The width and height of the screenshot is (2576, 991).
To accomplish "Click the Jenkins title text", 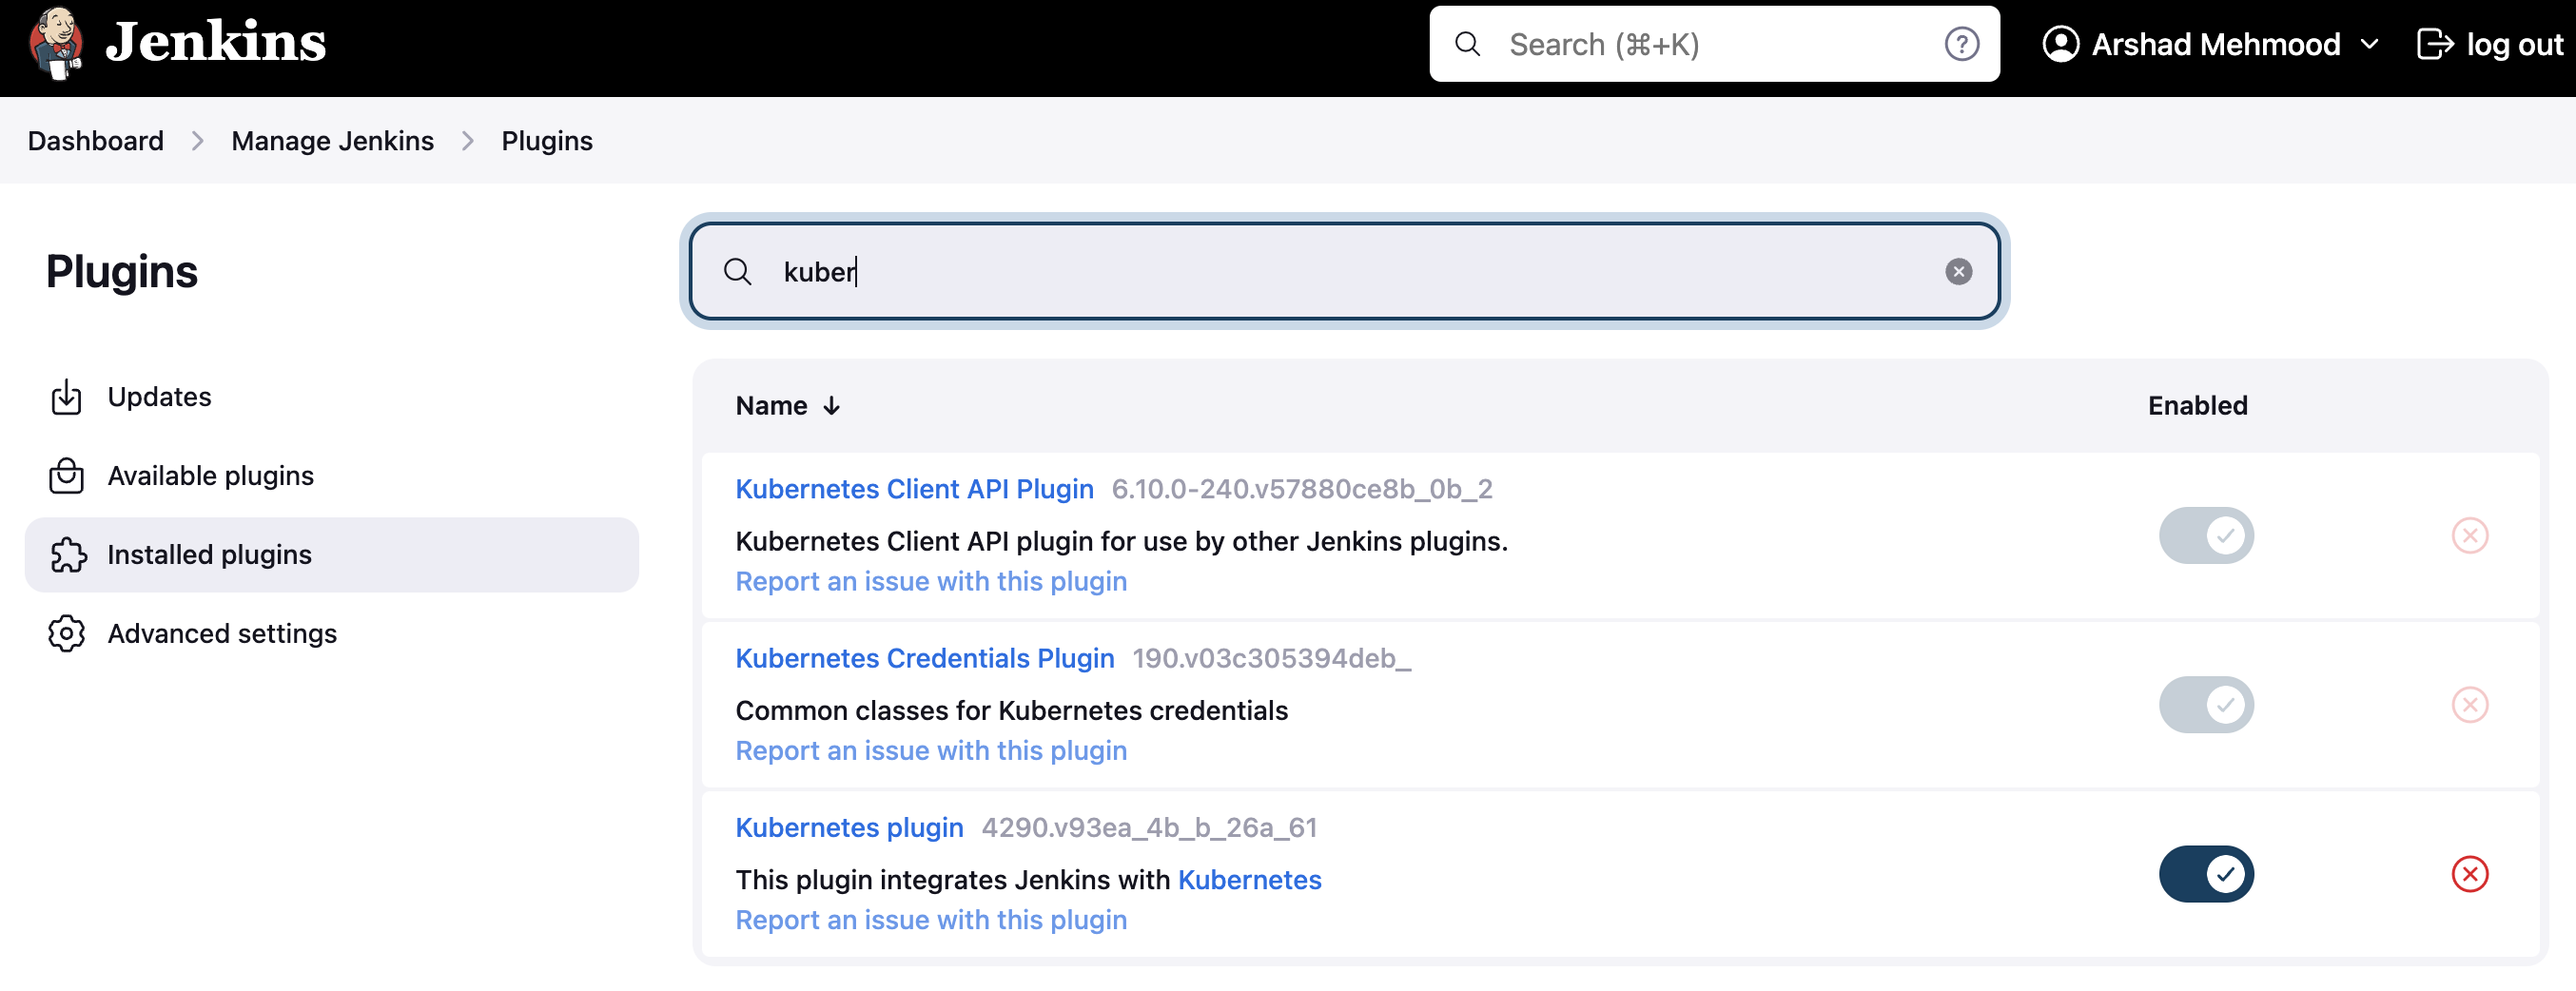I will [x=216, y=42].
